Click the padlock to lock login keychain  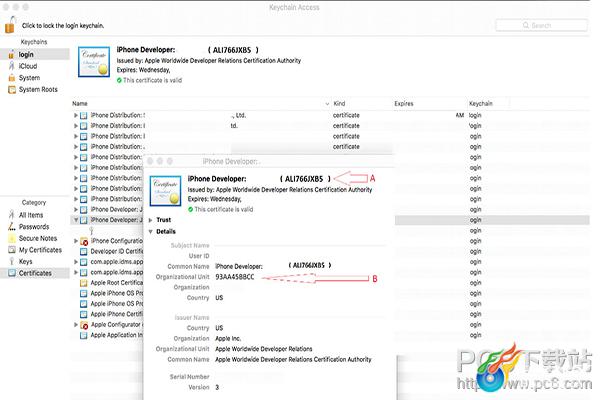10,25
